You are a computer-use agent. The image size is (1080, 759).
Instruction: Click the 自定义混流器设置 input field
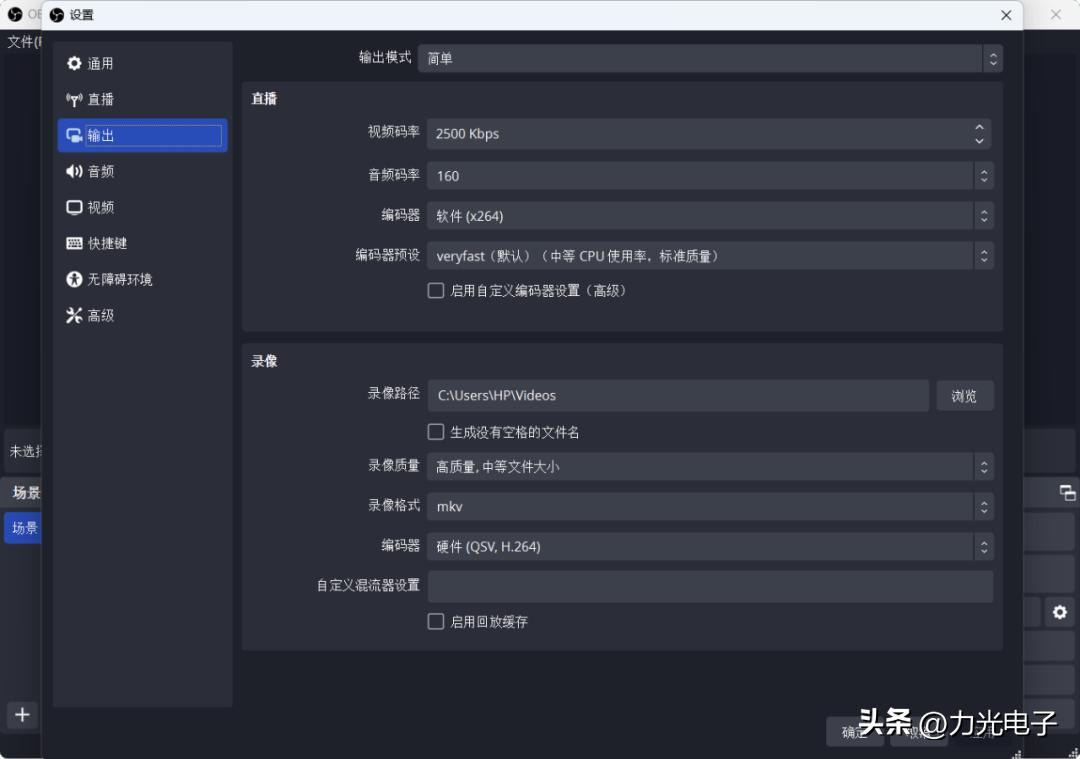[x=710, y=586]
